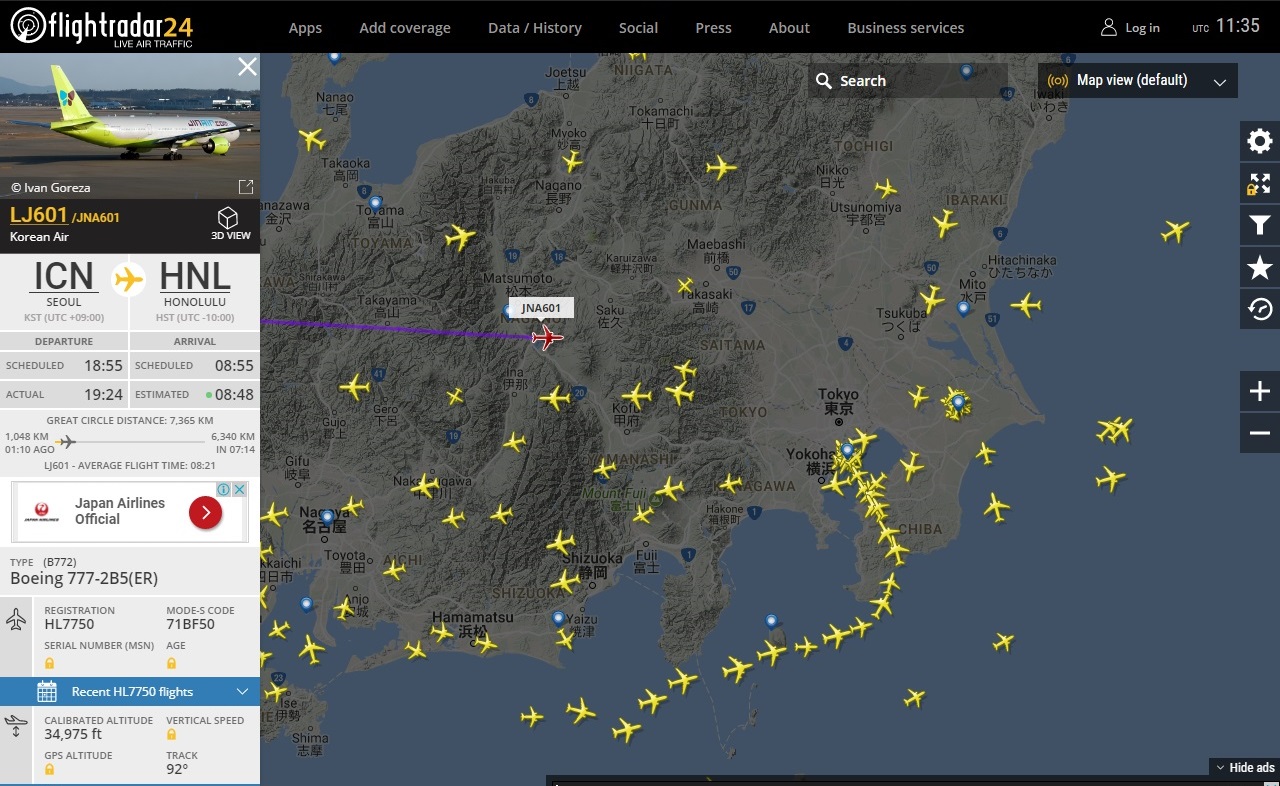Image resolution: width=1280 pixels, height=786 pixels.
Task: Open the Data / History menu
Action: (x=535, y=28)
